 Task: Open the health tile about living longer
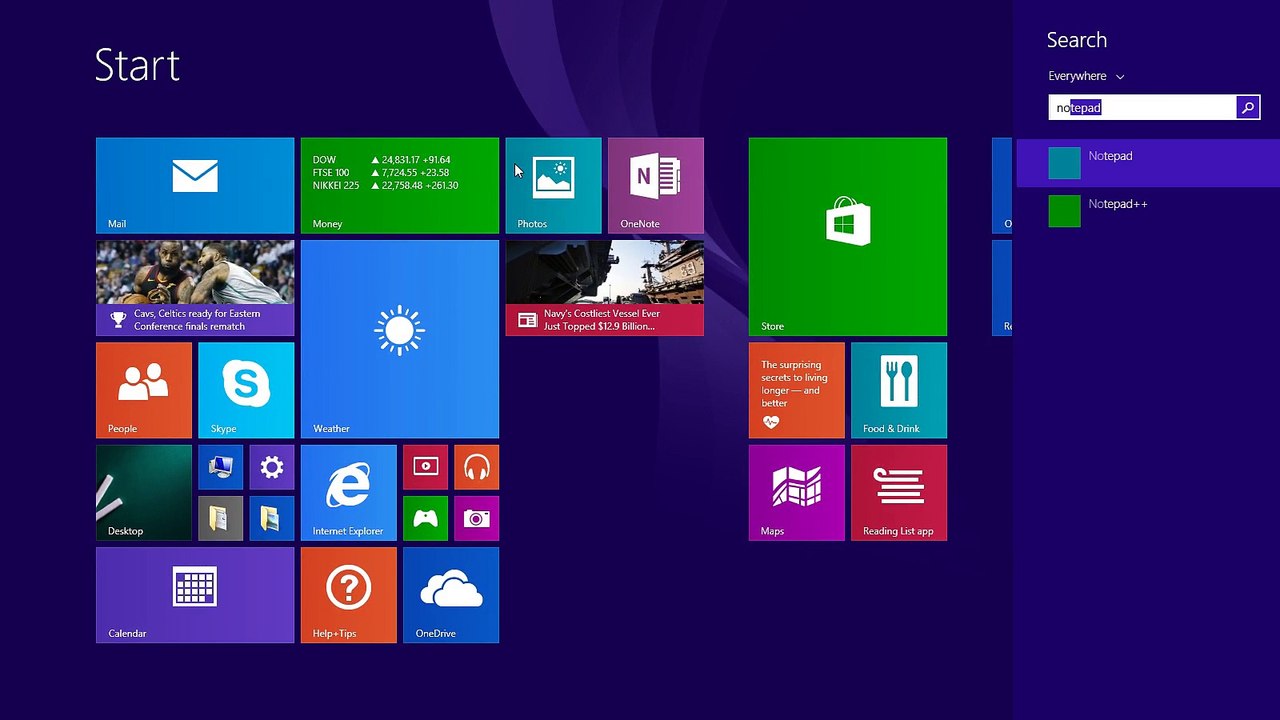click(x=797, y=390)
